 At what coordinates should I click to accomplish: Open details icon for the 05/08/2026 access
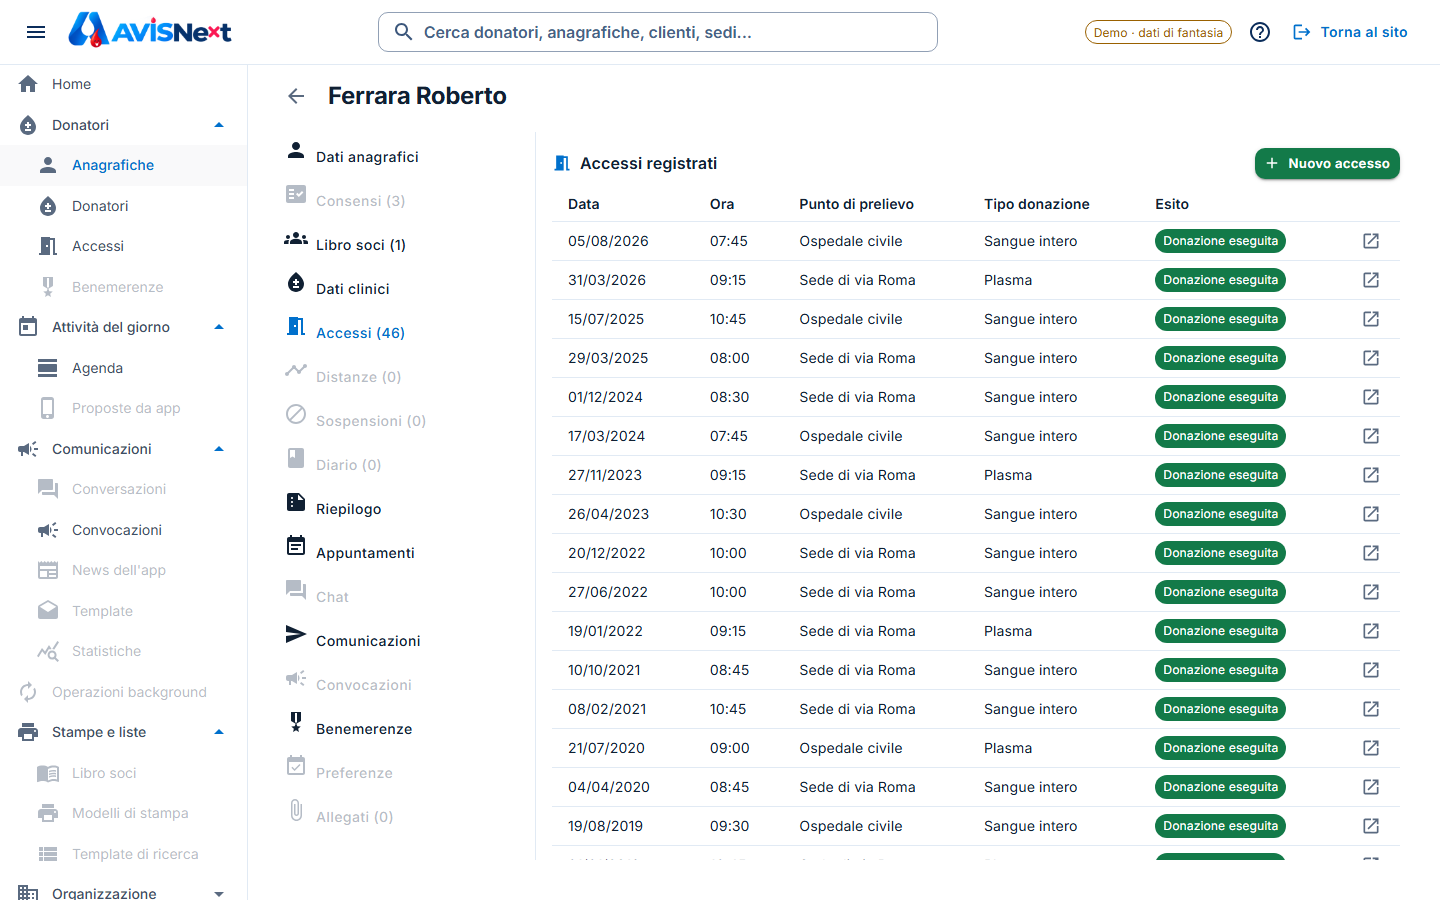tap(1371, 241)
